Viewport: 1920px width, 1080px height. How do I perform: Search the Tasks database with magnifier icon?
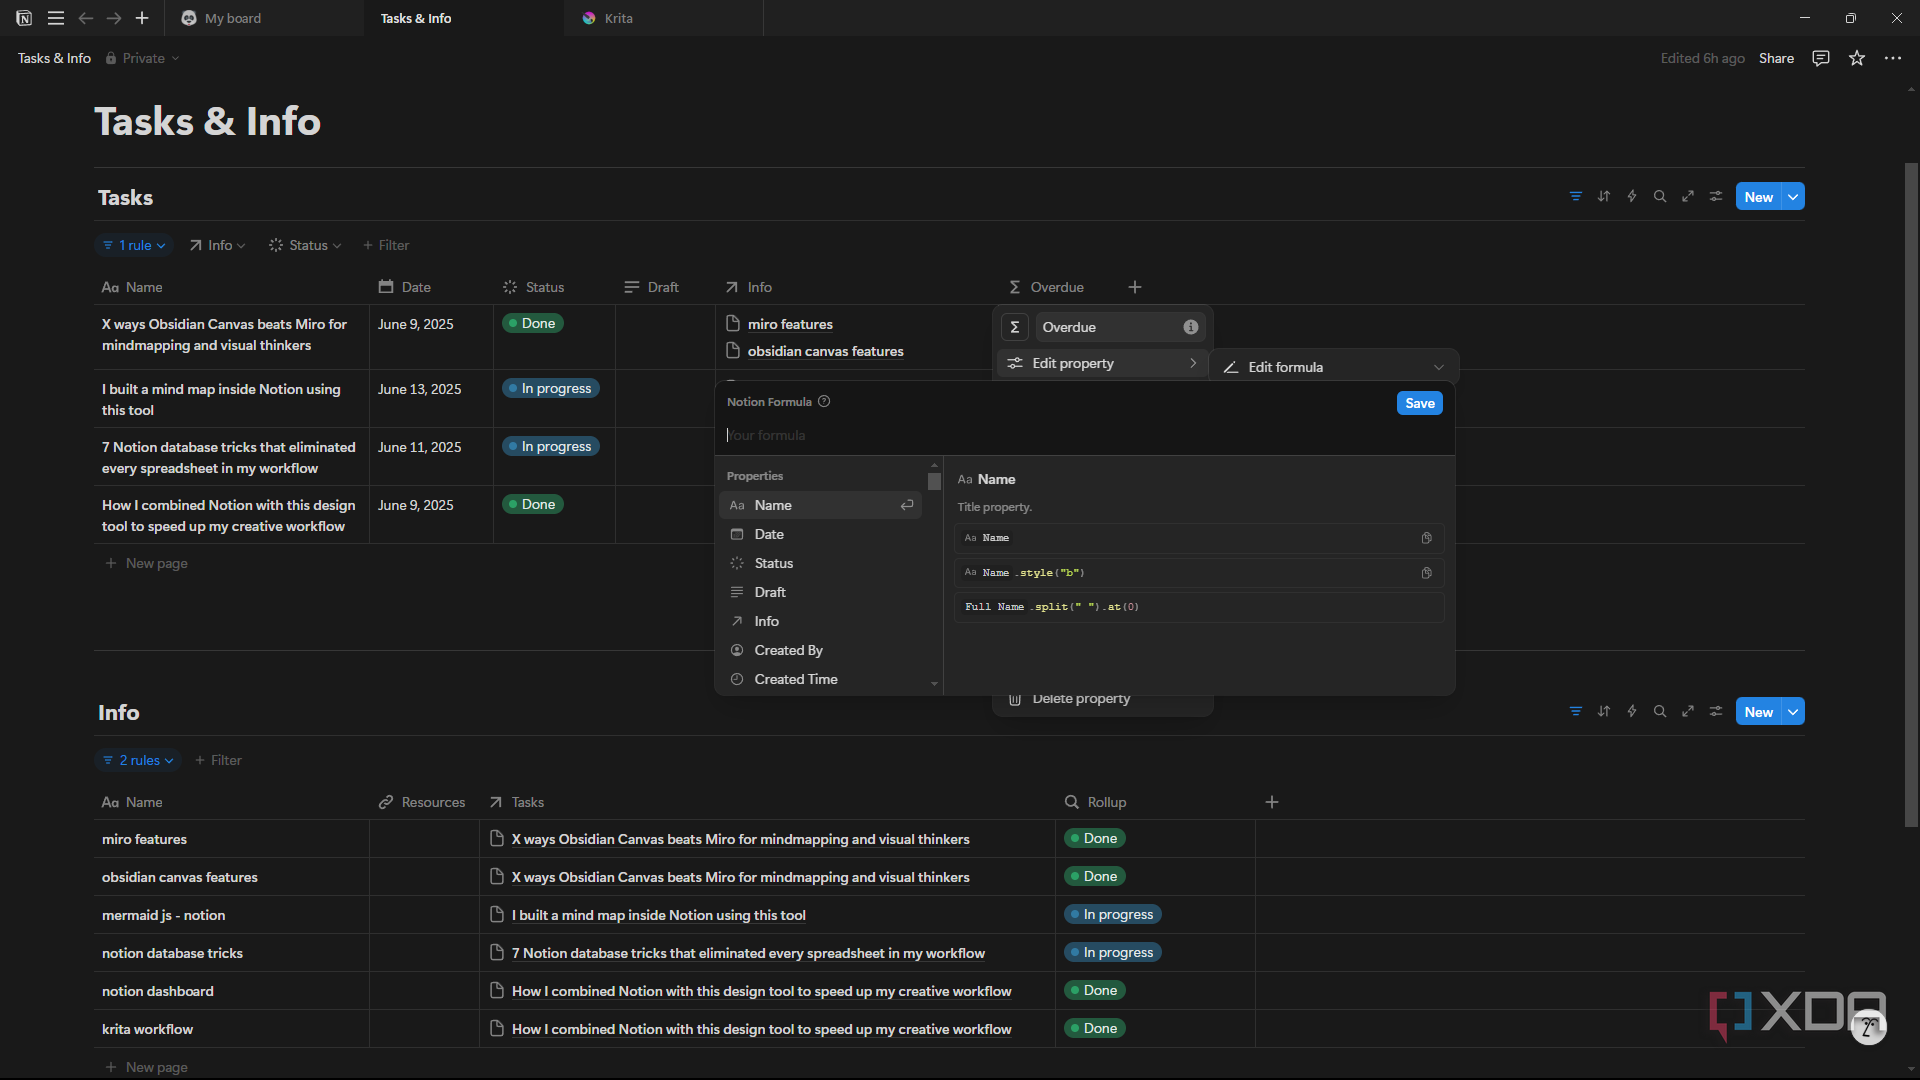click(1660, 197)
